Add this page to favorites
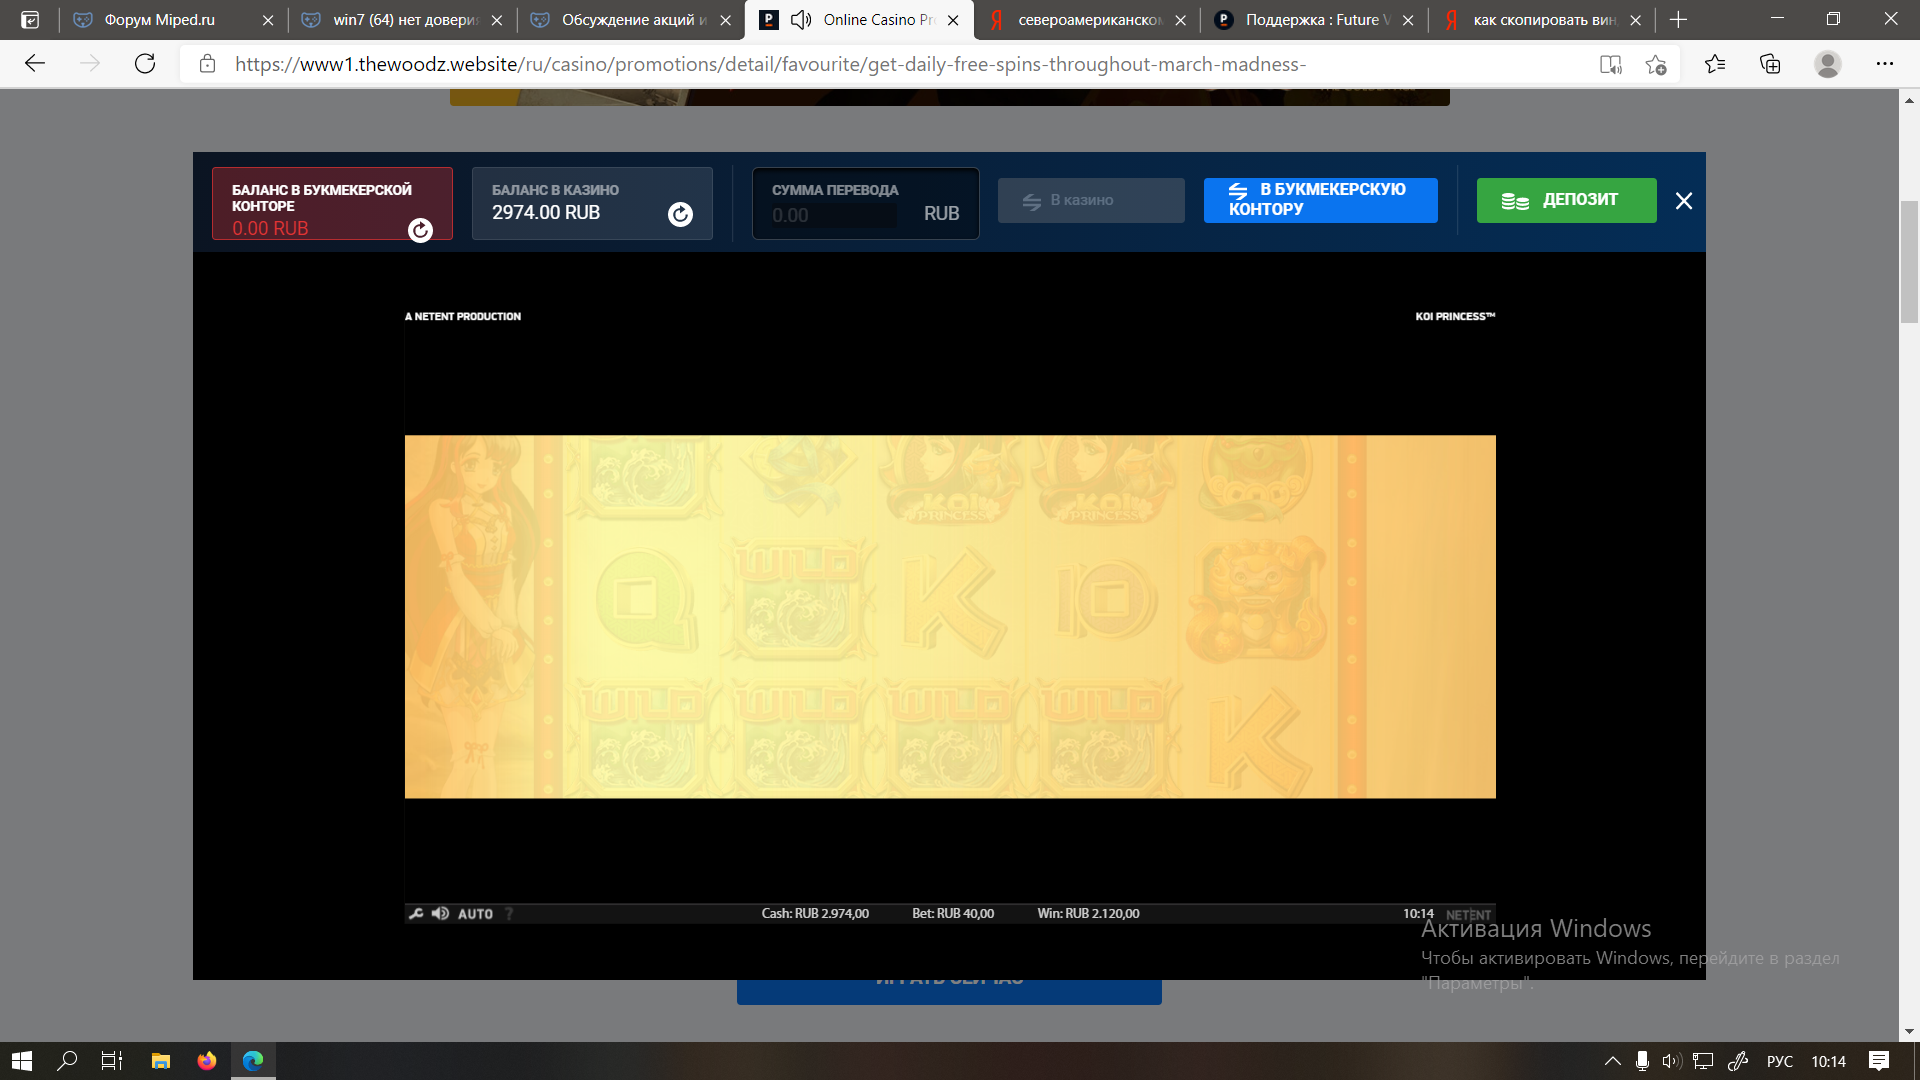The height and width of the screenshot is (1080, 1920). pyautogui.click(x=1656, y=64)
